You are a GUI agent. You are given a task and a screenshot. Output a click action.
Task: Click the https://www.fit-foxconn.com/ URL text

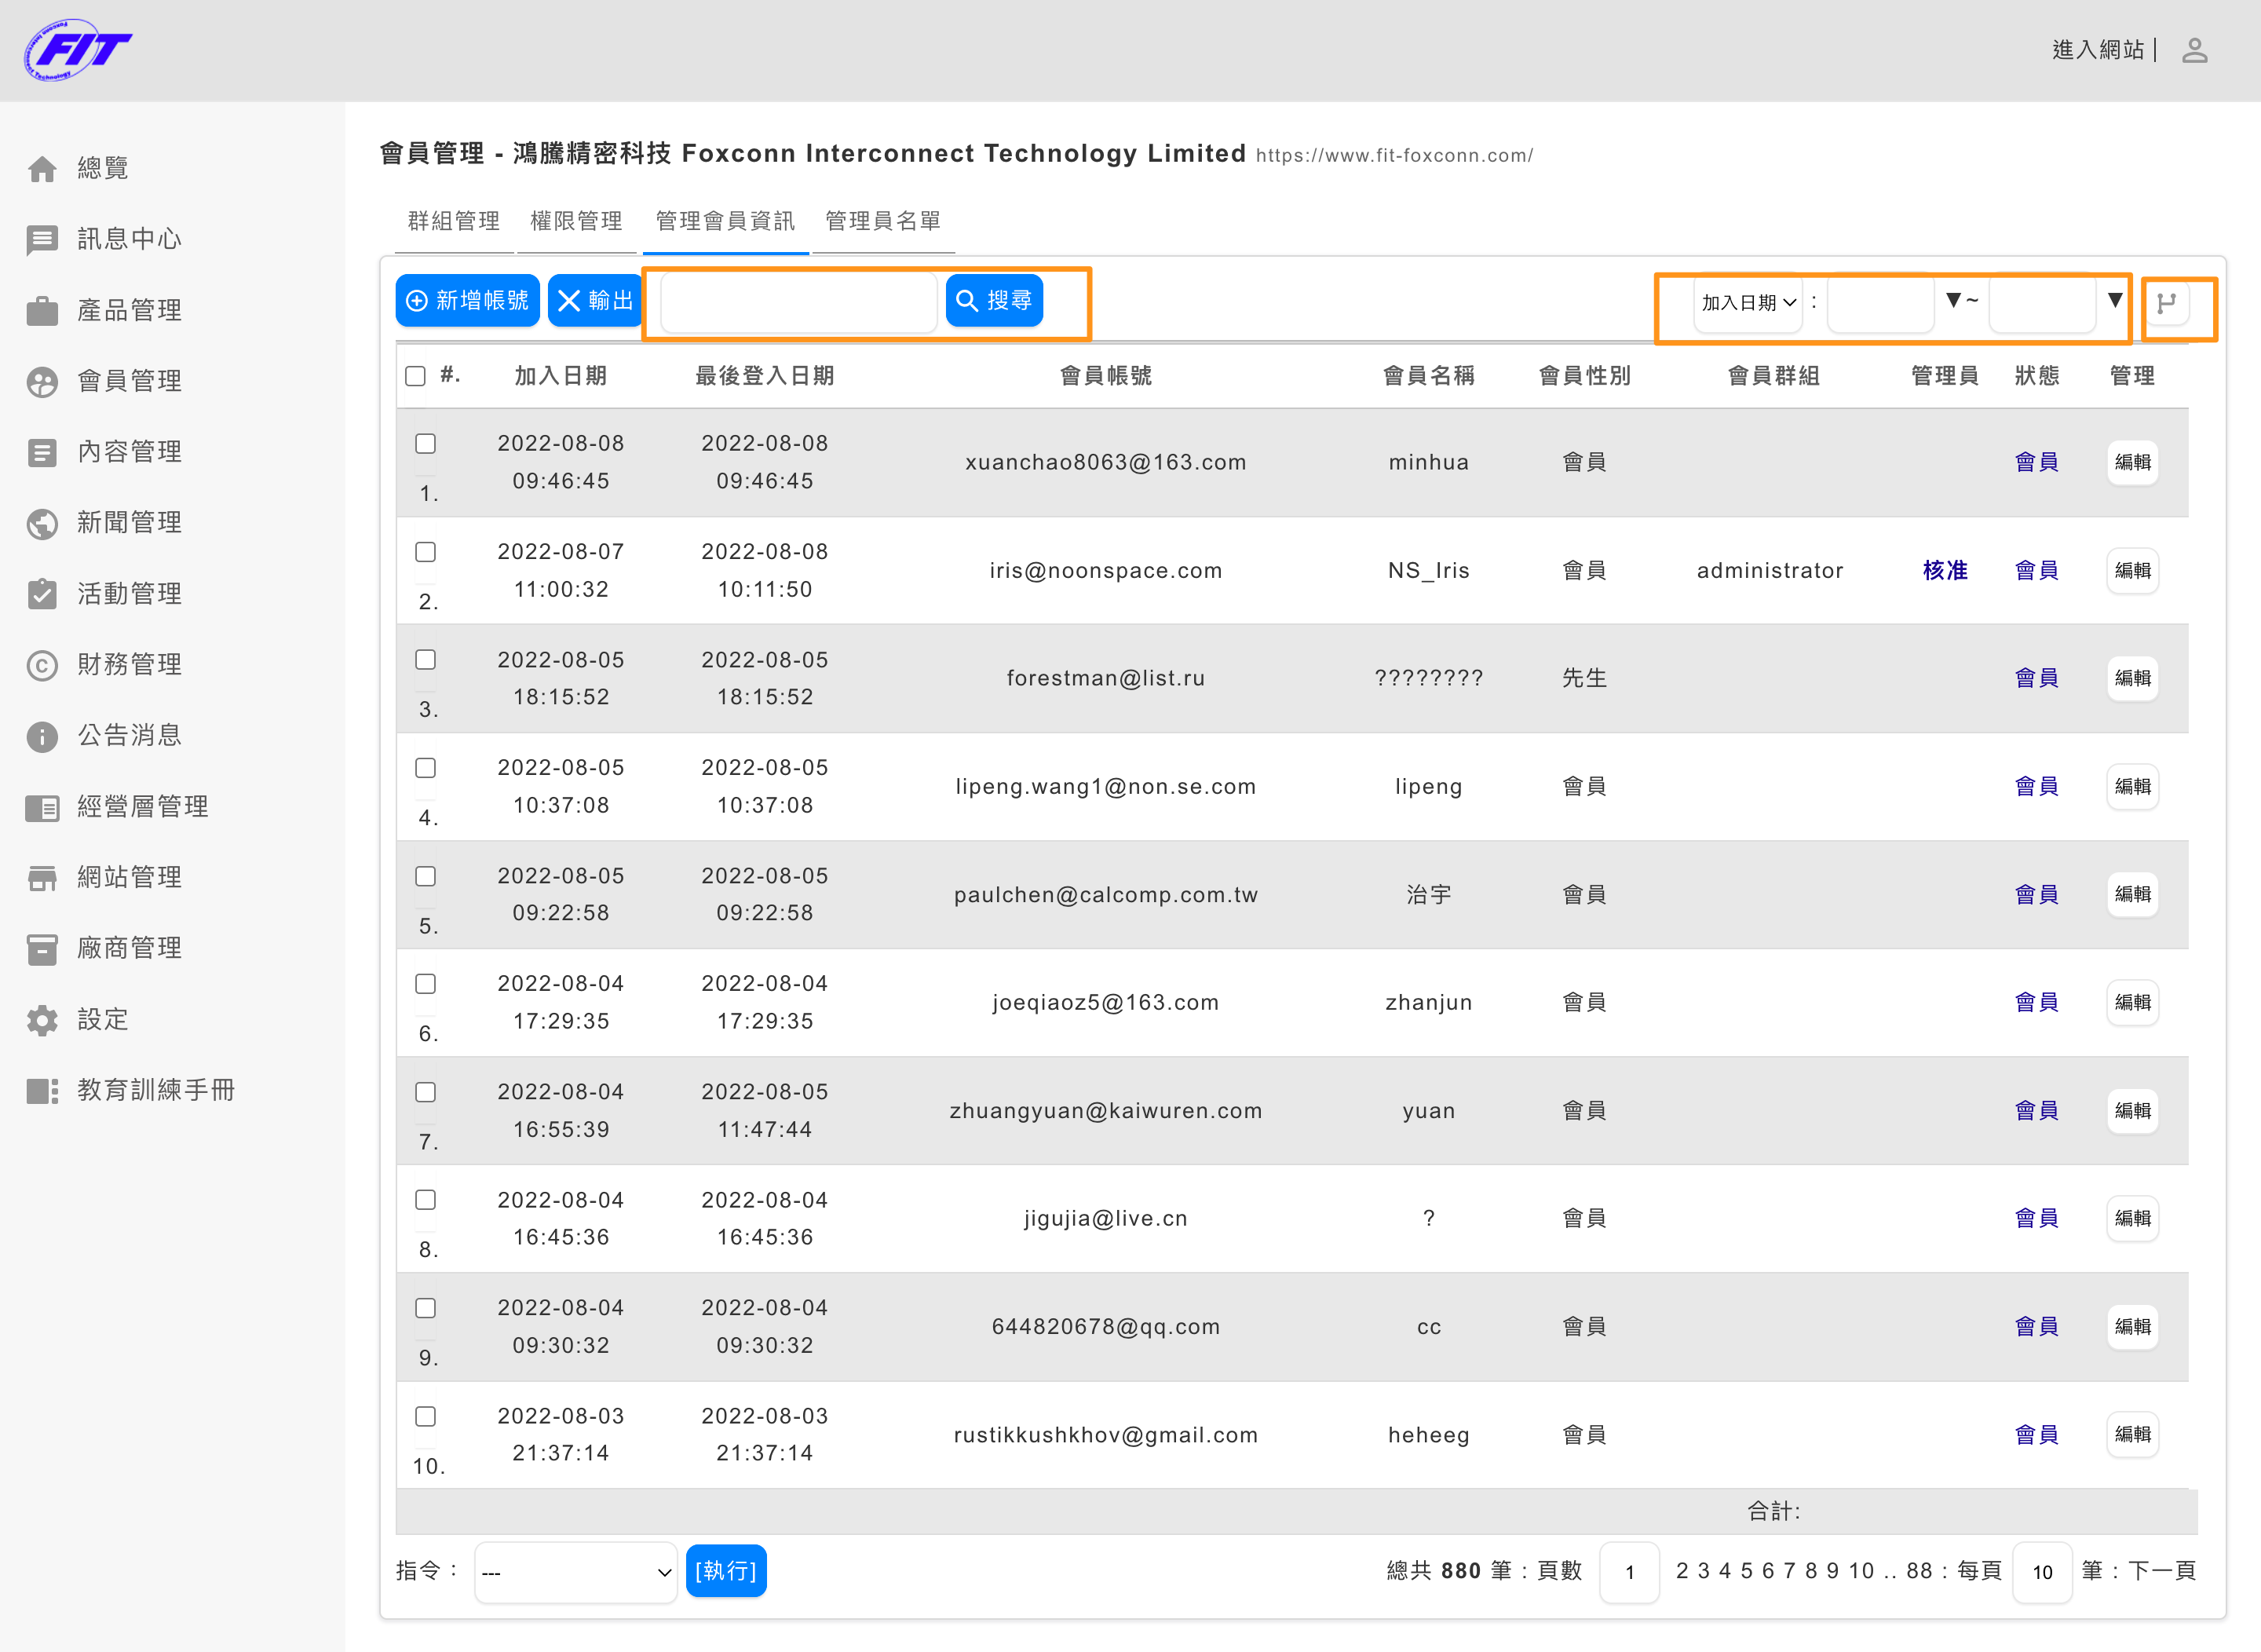point(1394,156)
